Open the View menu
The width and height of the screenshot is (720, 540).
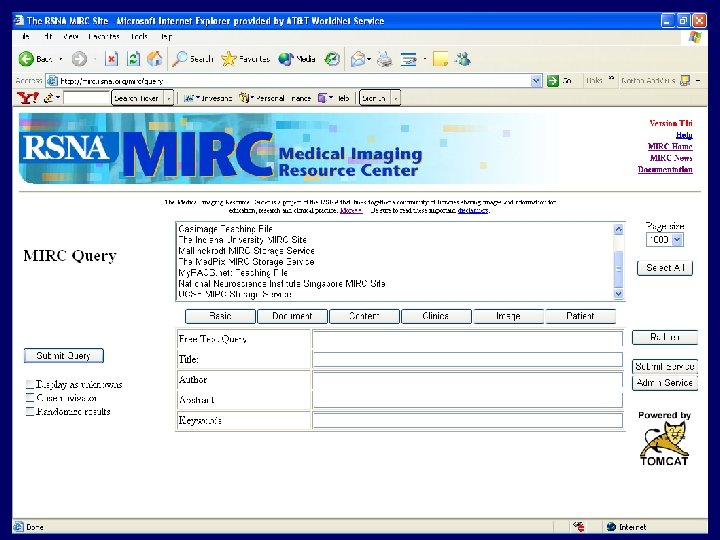tap(70, 36)
